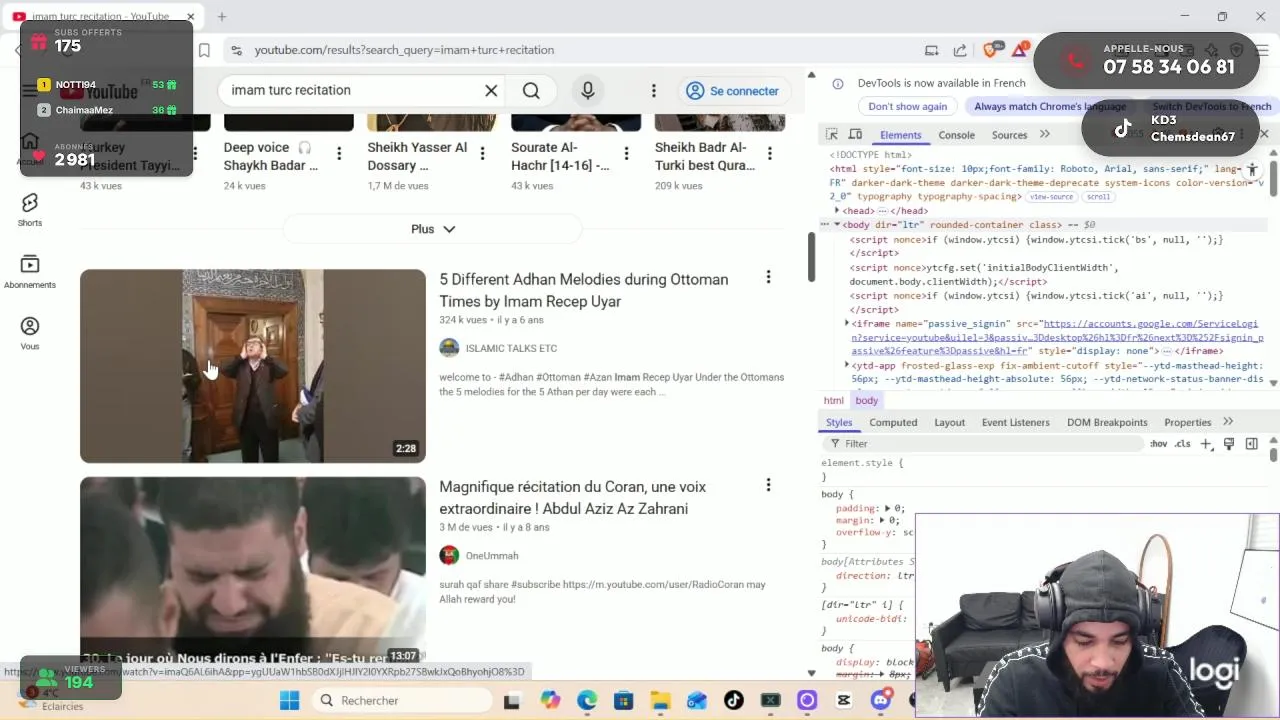Select the body breadcrumb in DevTools
The image size is (1280, 720).
[x=866, y=400]
